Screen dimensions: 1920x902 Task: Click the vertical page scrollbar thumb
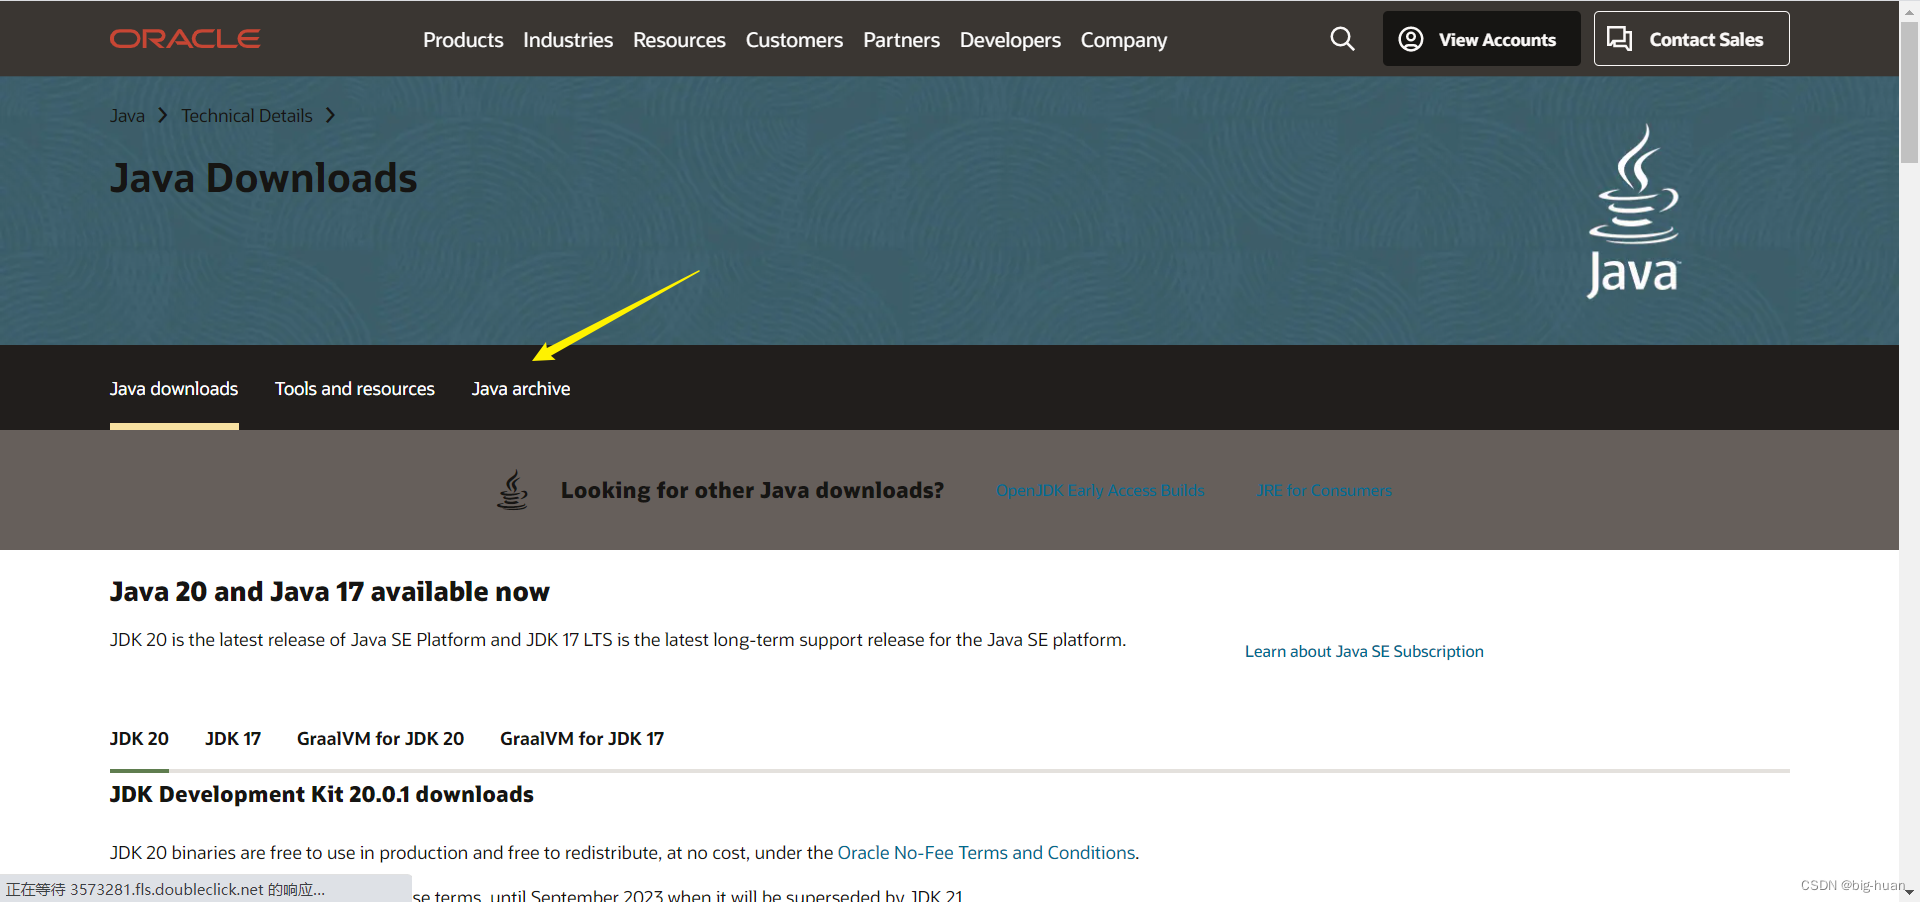pyautogui.click(x=1910, y=92)
